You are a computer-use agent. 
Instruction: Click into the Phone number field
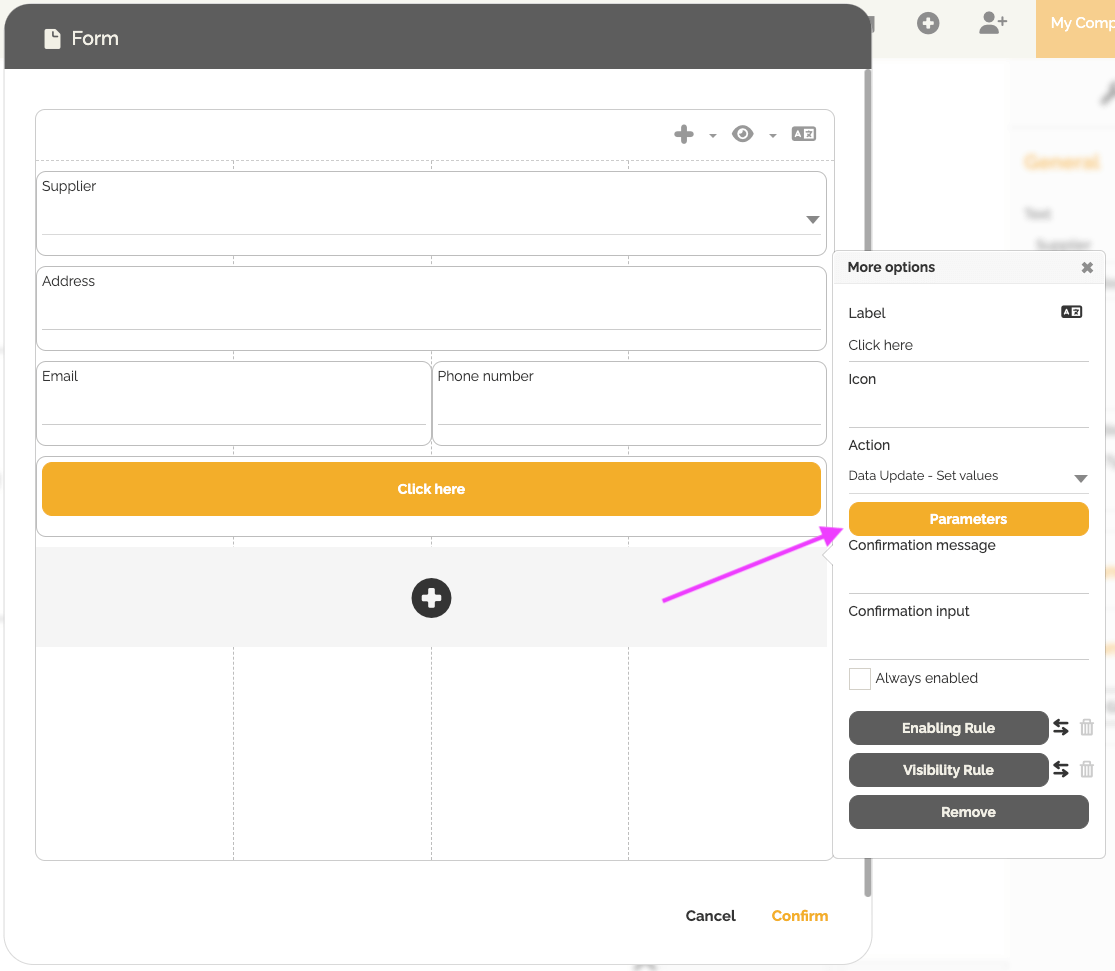tap(629, 409)
